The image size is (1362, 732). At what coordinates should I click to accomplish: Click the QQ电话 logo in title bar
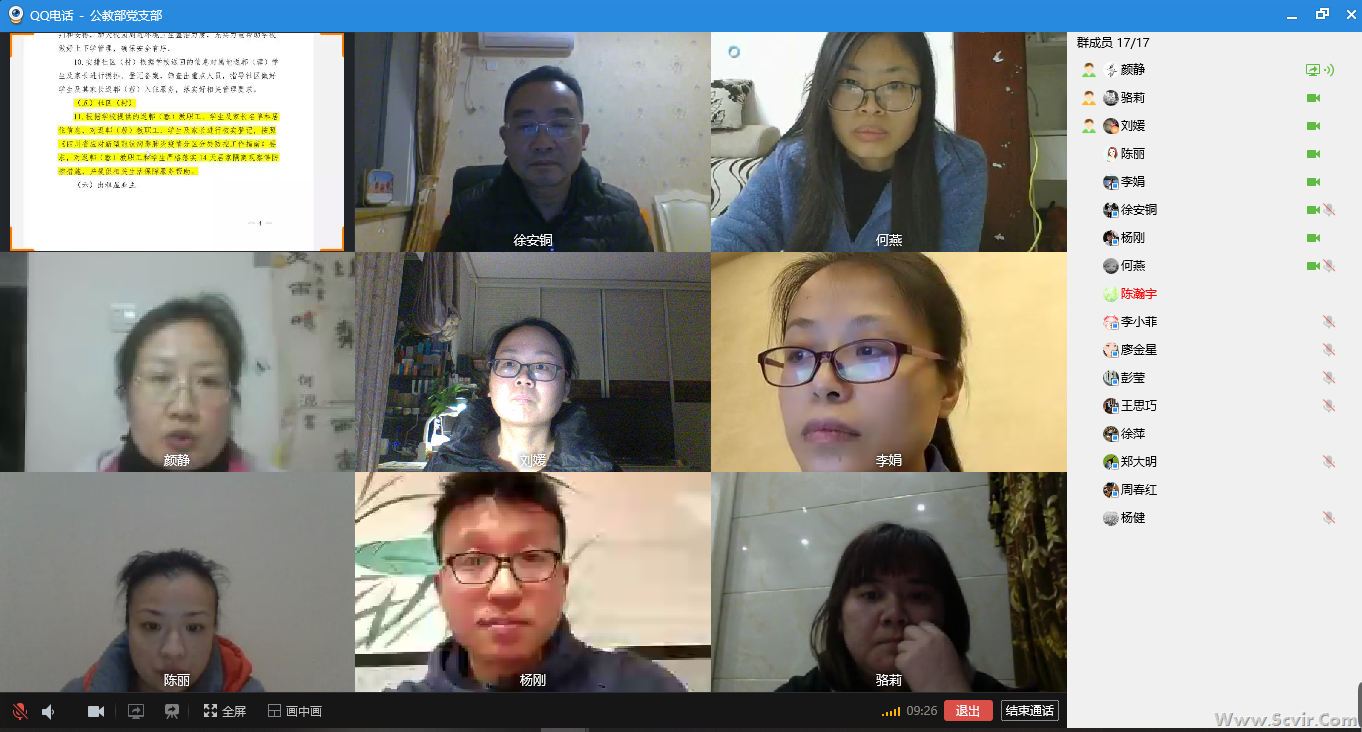[x=16, y=14]
